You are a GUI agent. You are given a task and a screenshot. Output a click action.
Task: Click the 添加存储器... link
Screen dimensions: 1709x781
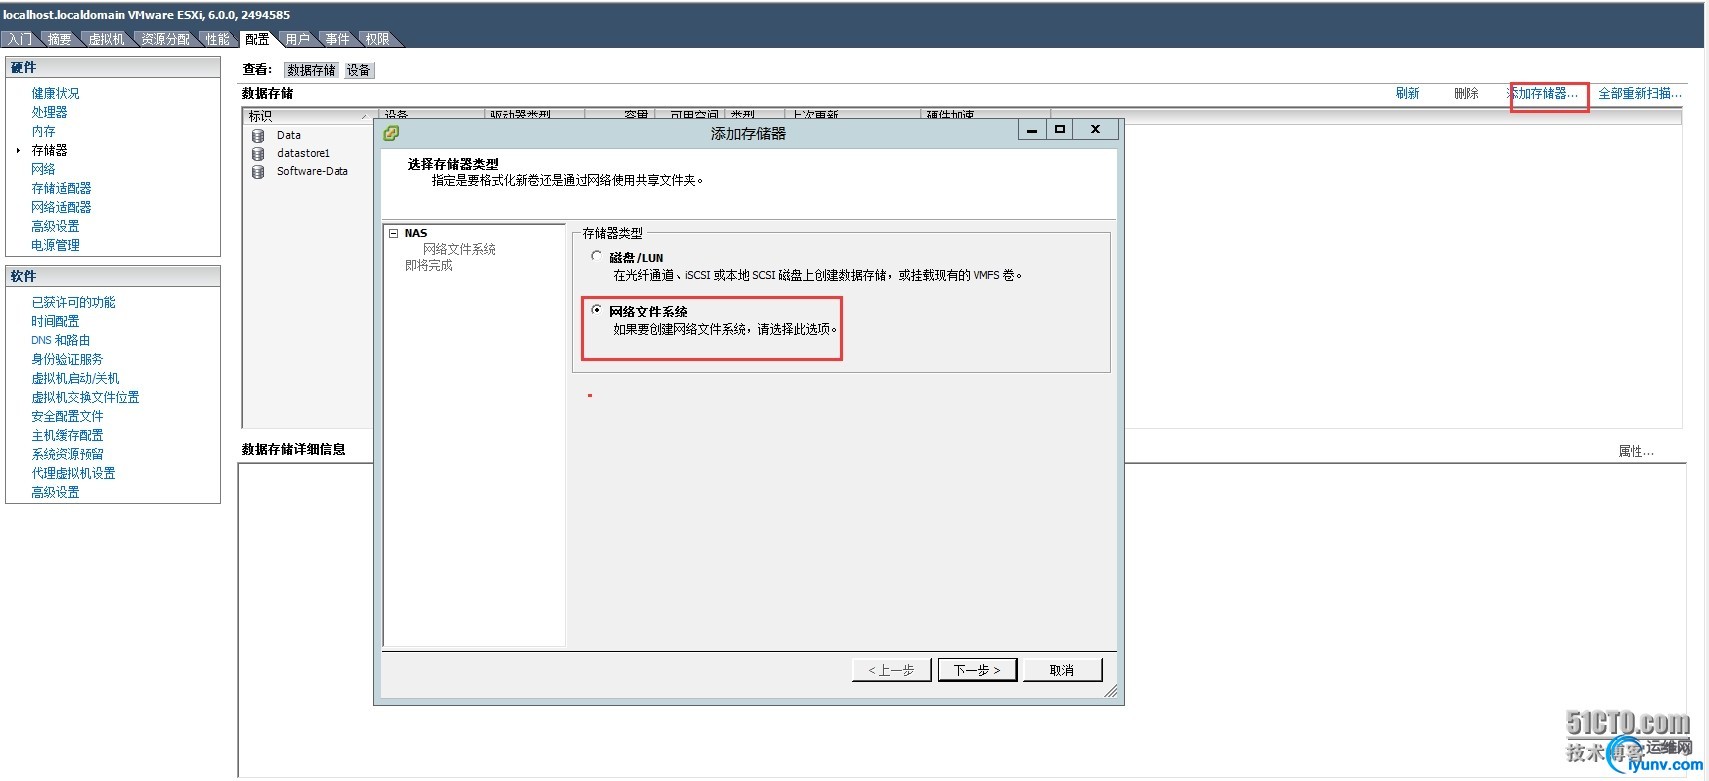tap(1543, 93)
